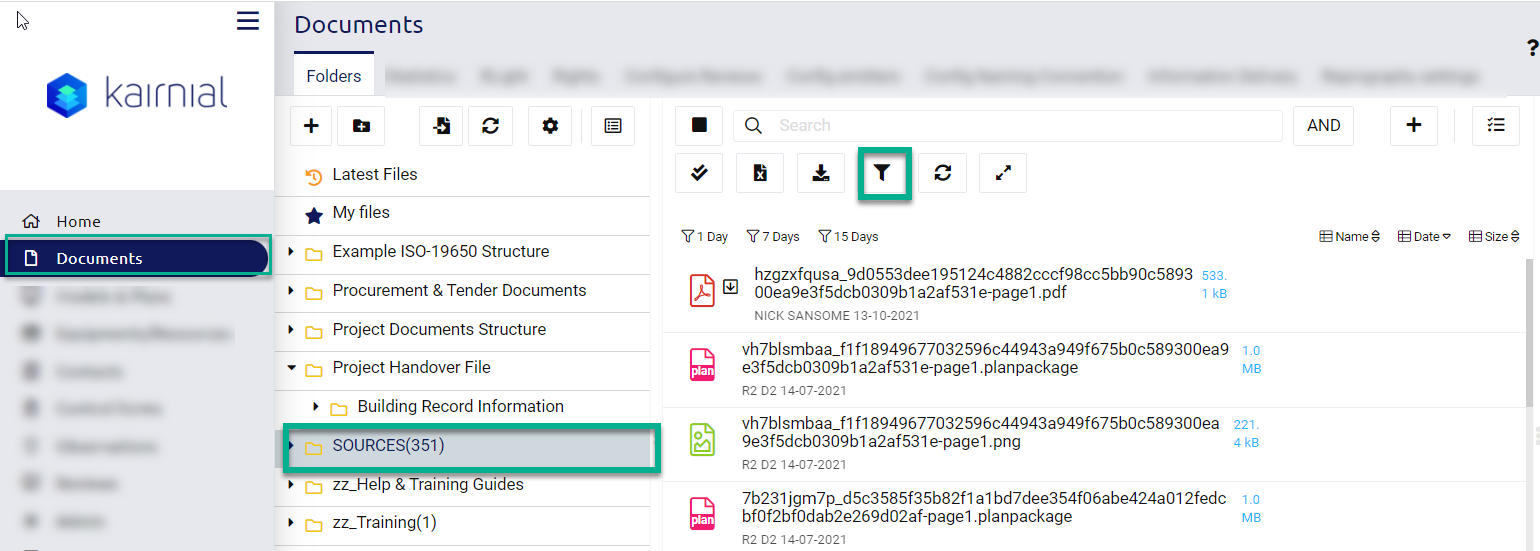Click the hamburger menu icon
This screenshot has height=551, width=1540.
coord(247,21)
